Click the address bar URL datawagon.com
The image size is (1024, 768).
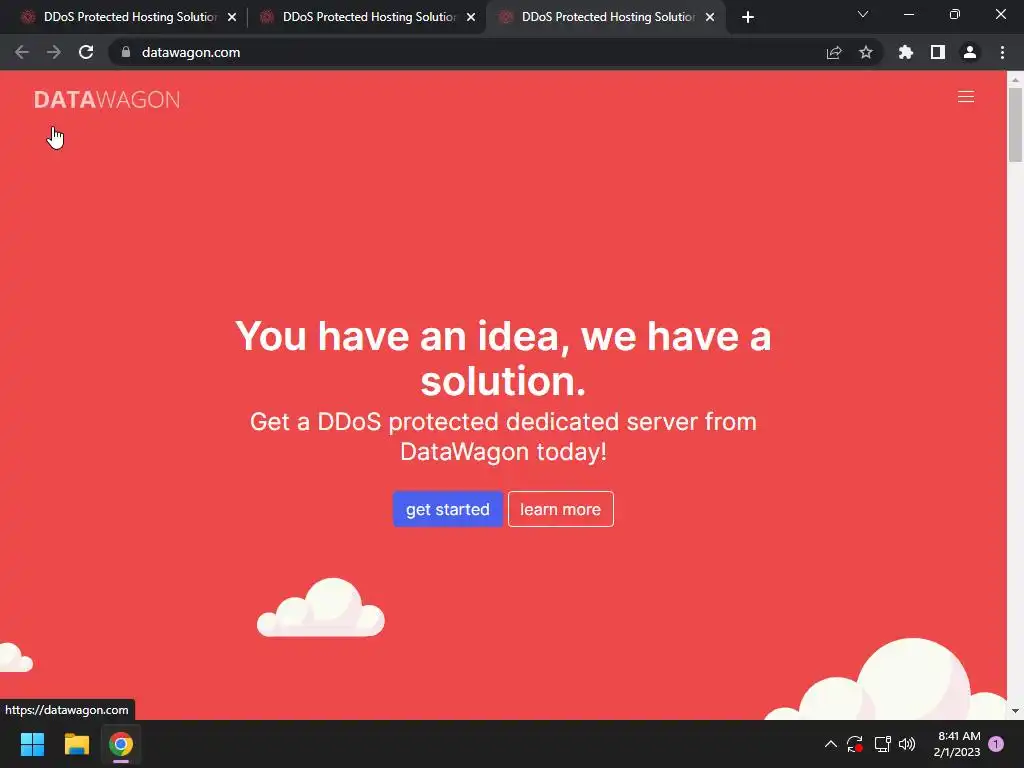pyautogui.click(x=191, y=52)
